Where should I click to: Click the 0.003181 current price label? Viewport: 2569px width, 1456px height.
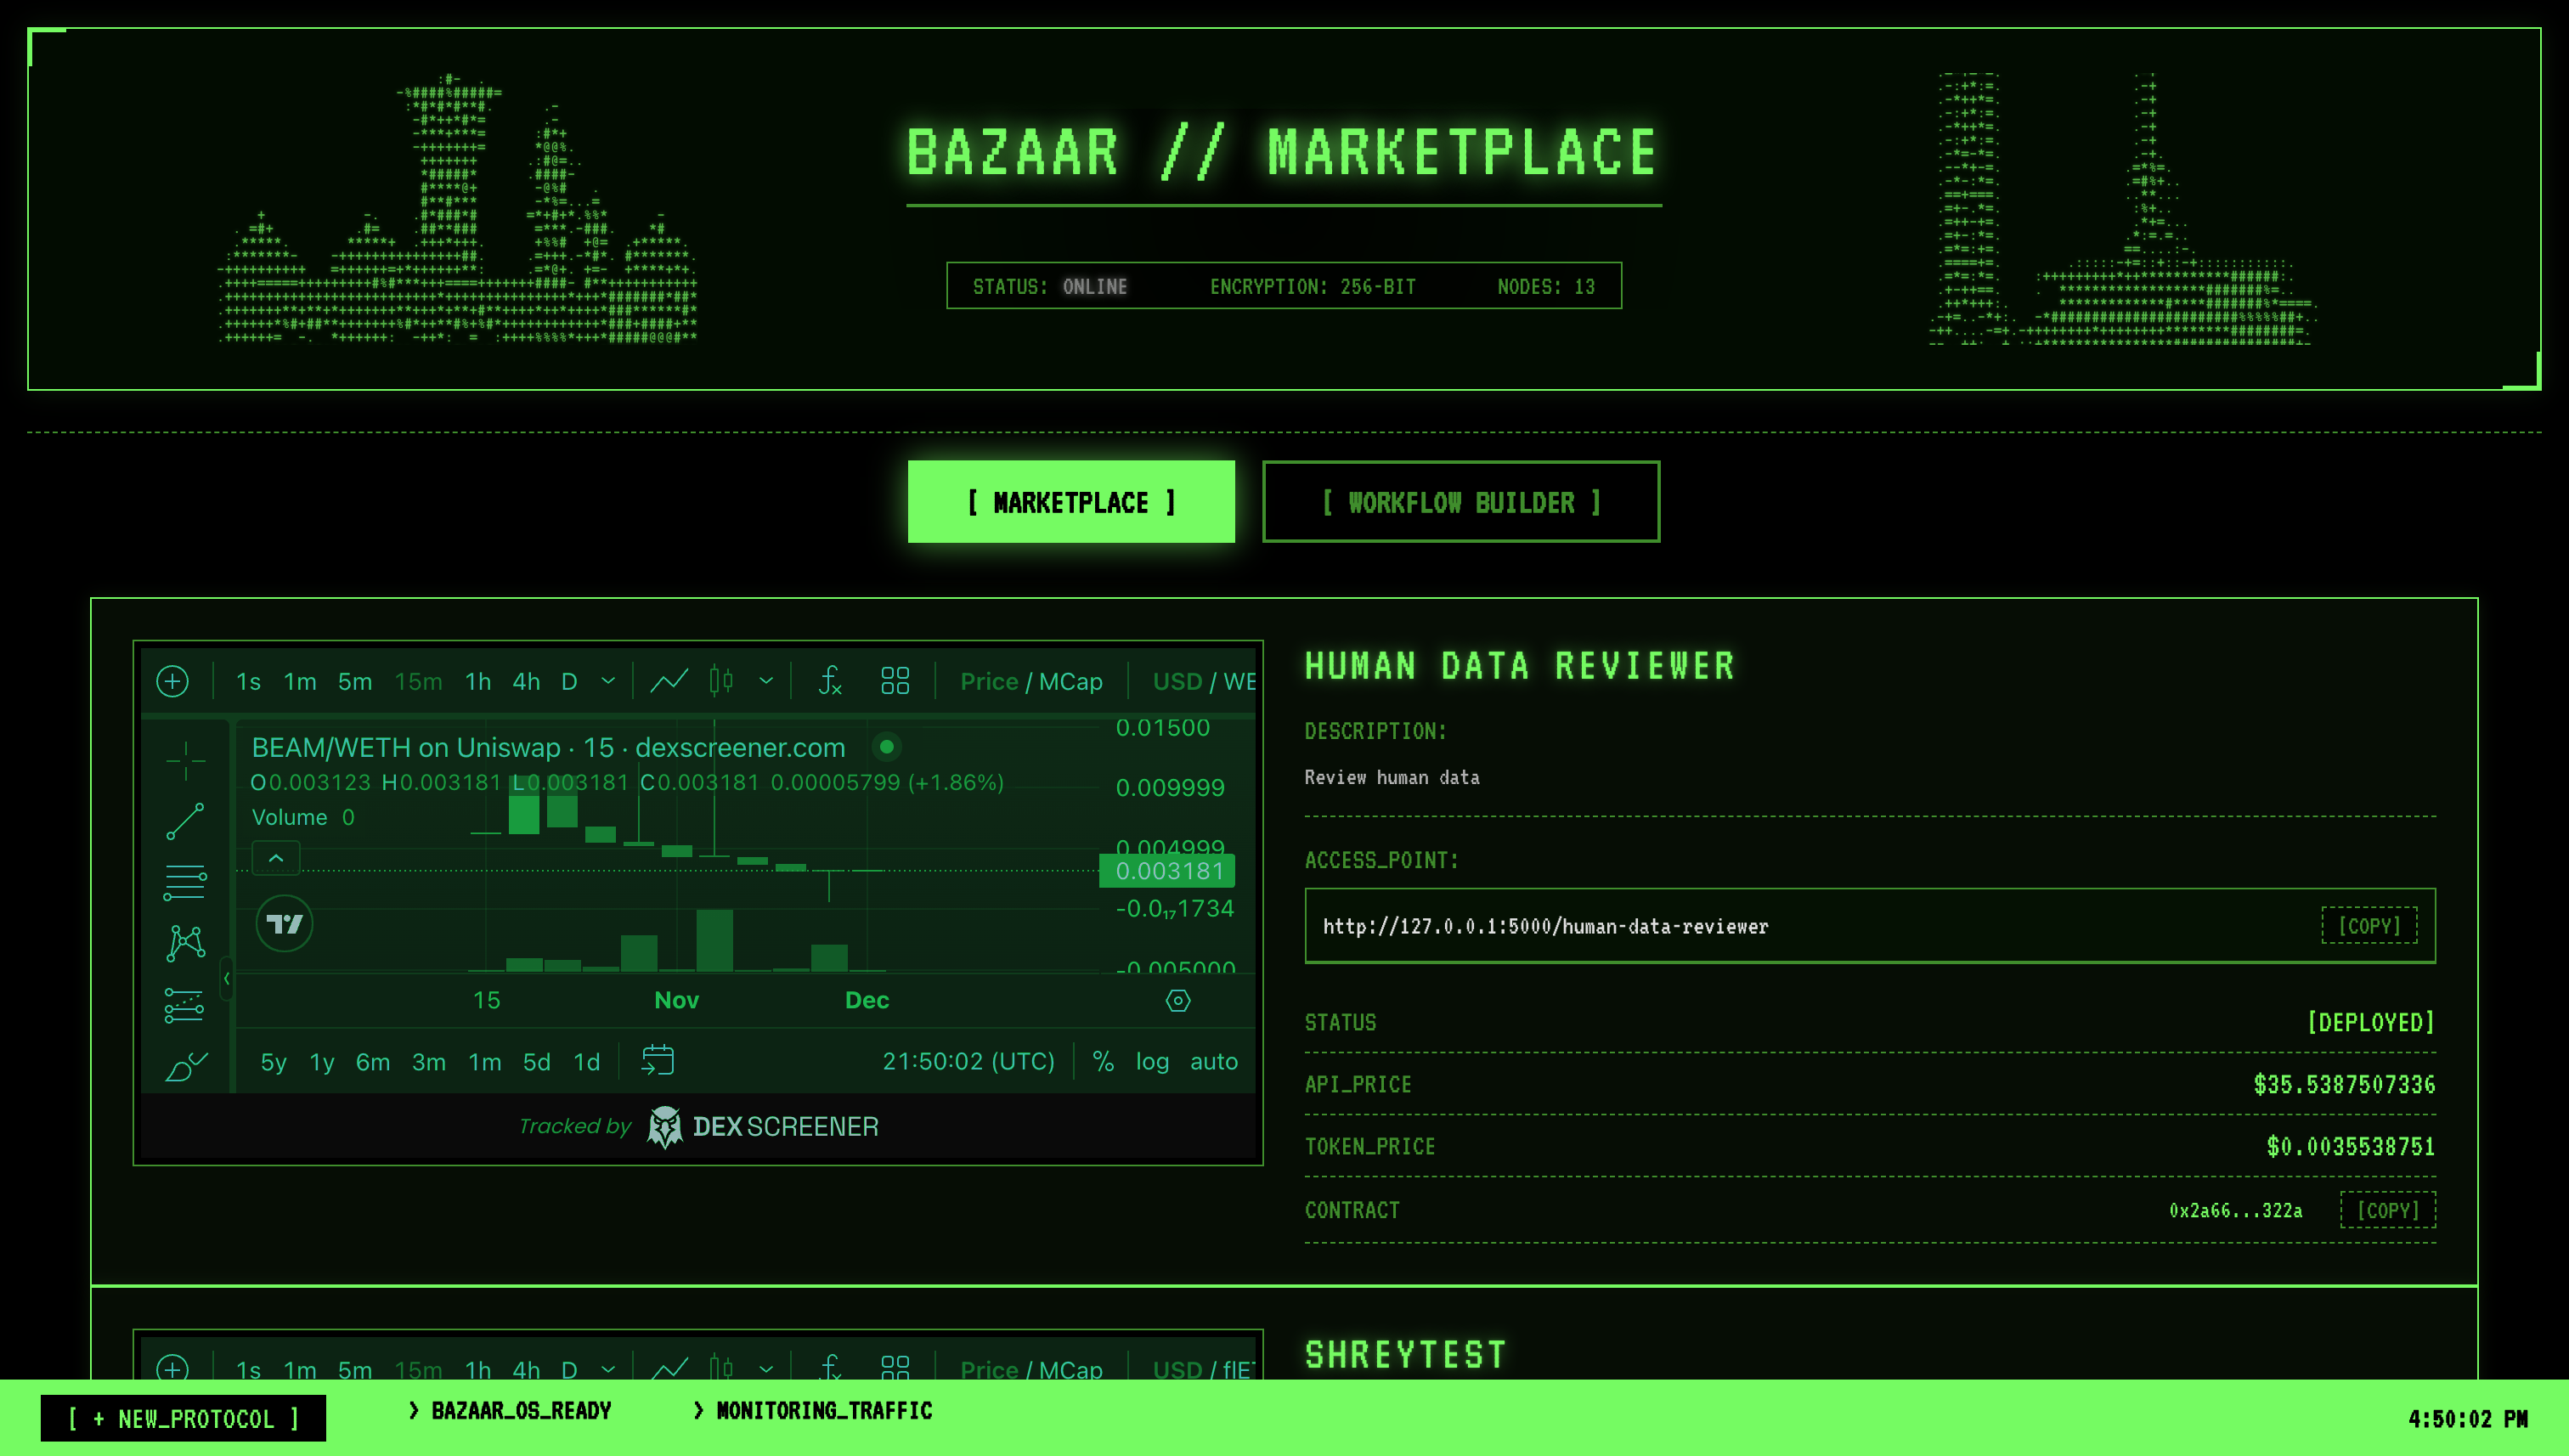click(x=1167, y=871)
